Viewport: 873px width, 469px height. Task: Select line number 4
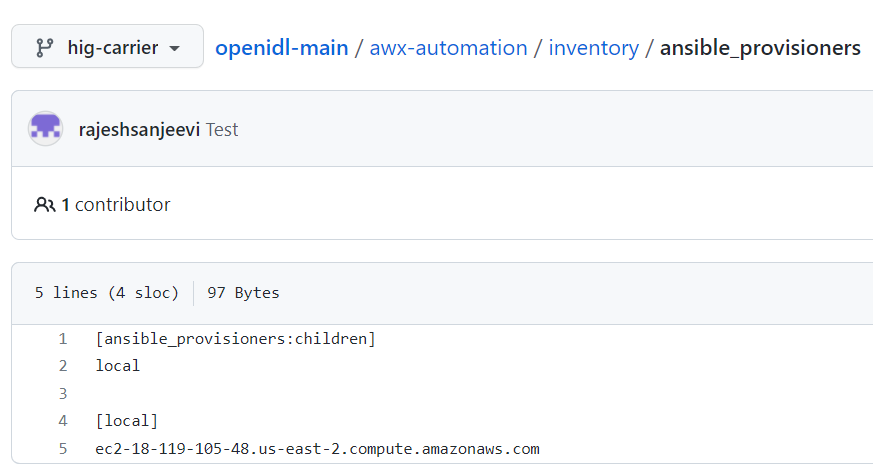[63, 421]
